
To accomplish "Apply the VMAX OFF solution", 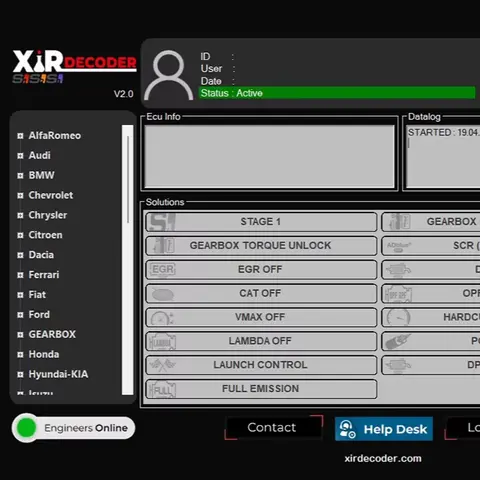I will tap(261, 317).
